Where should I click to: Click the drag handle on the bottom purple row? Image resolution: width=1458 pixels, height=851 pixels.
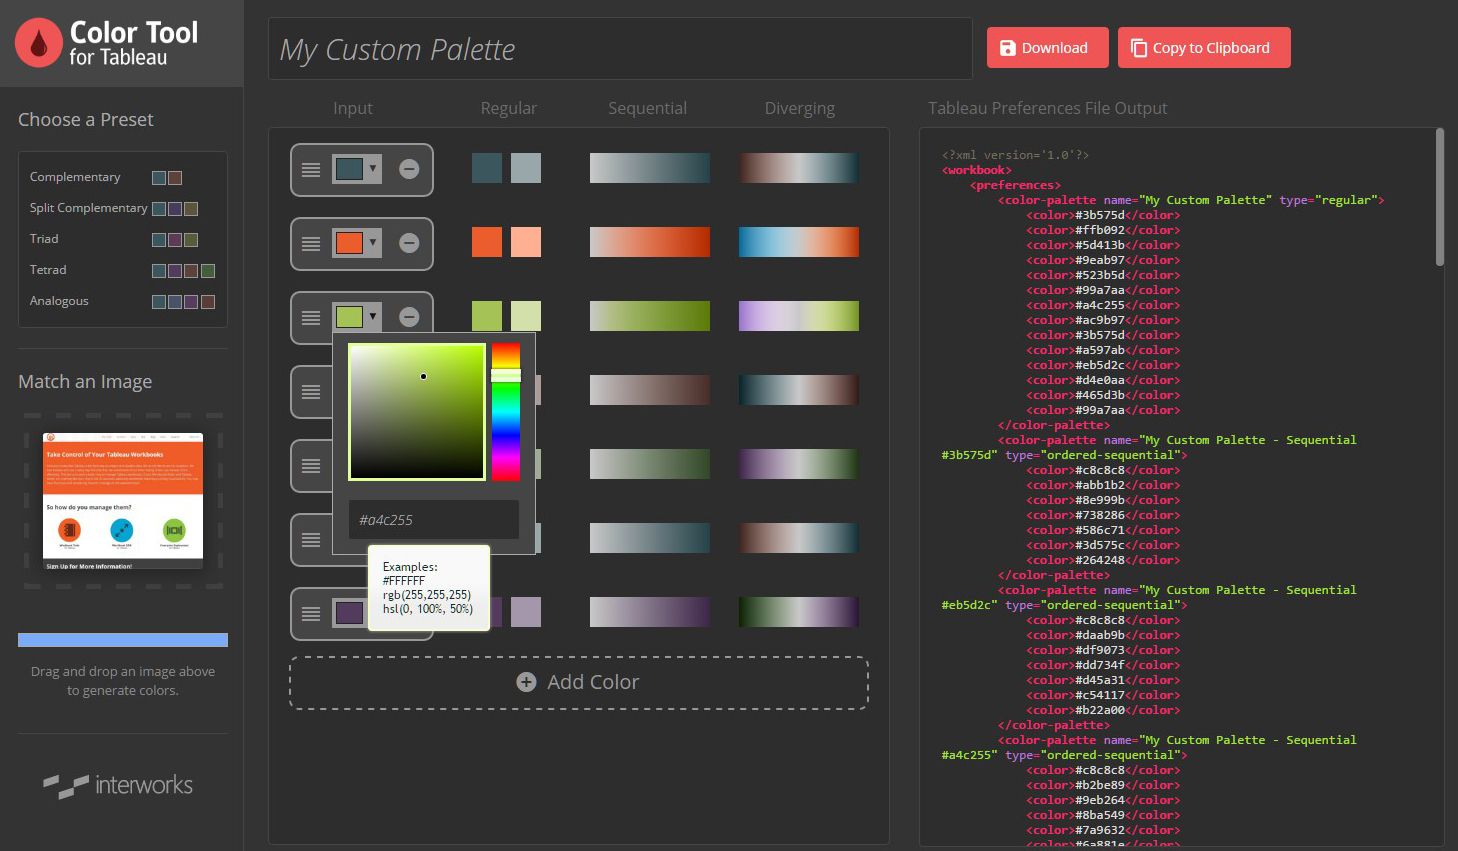coord(310,613)
